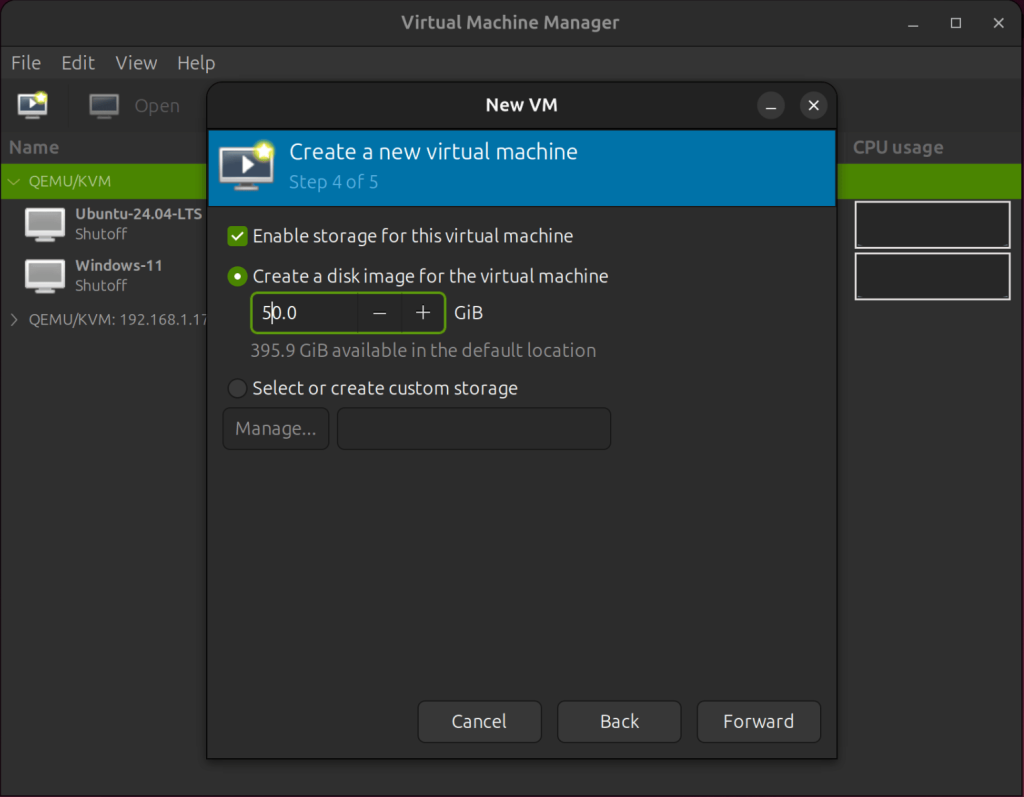The image size is (1024, 797).
Task: Open the View menu
Action: pyautogui.click(x=136, y=63)
